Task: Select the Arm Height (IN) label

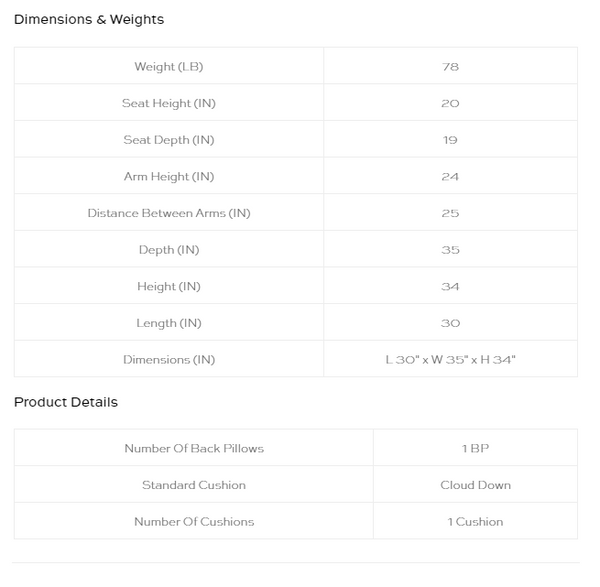Action: pos(169,177)
